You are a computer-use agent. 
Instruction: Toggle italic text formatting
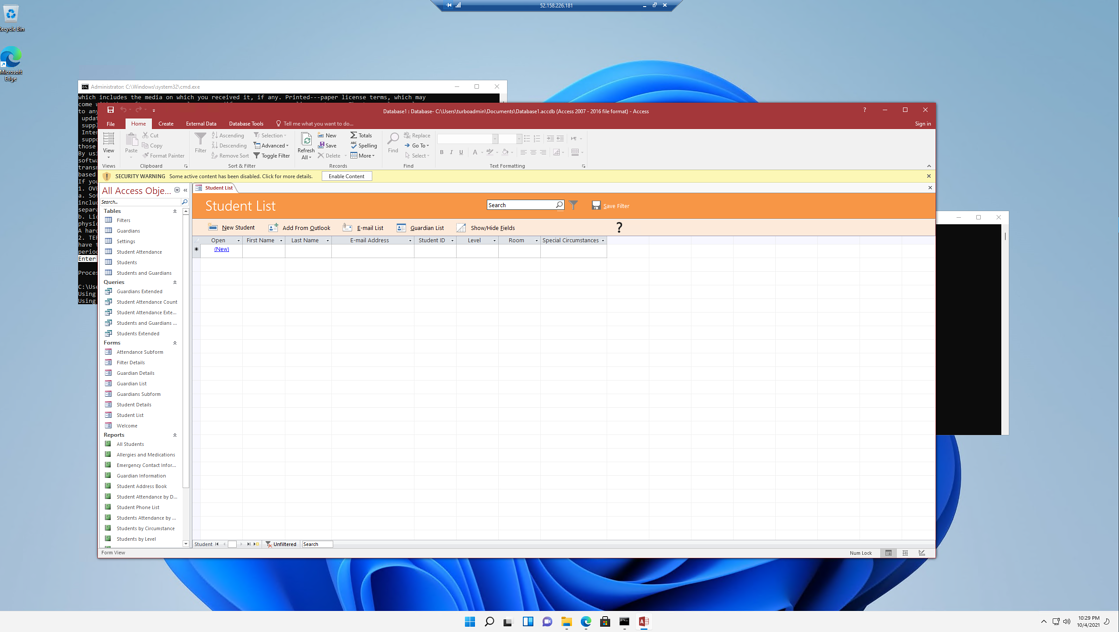coord(451,151)
